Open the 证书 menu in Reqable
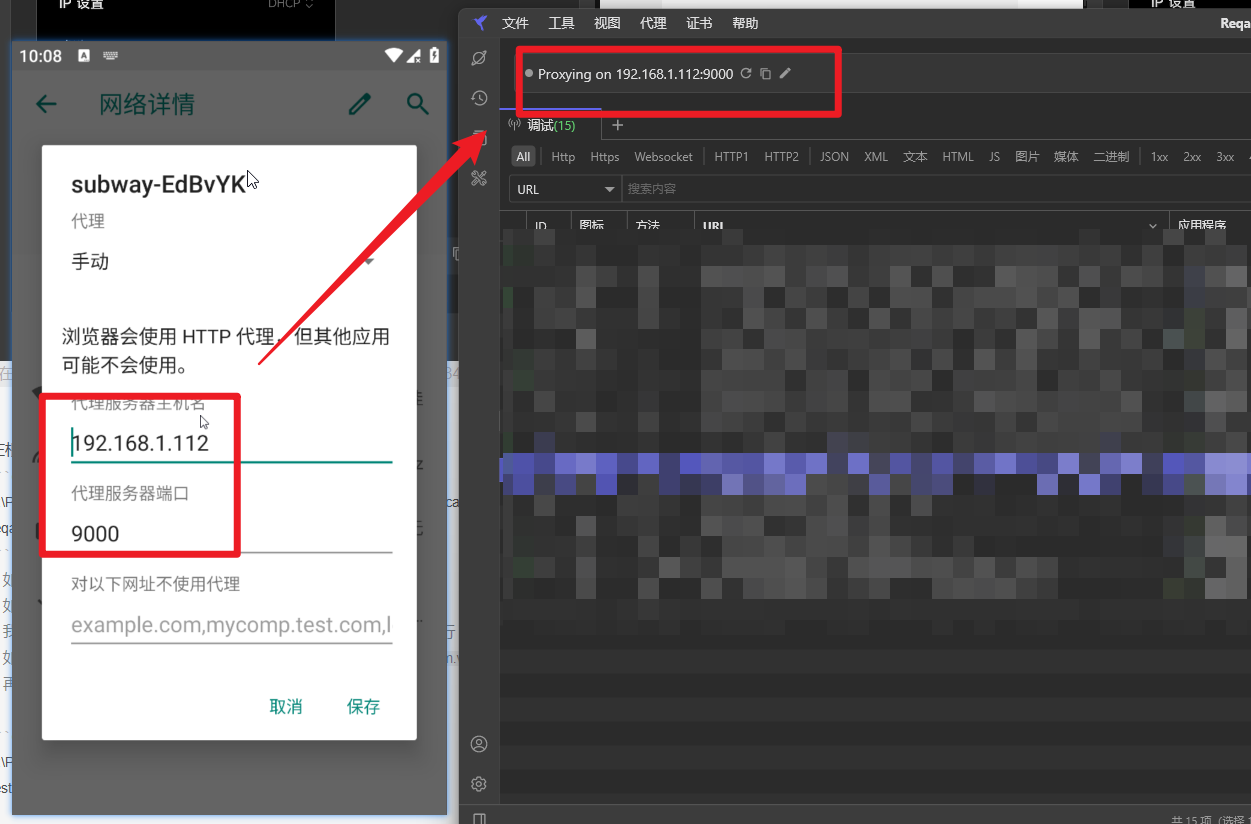 coord(699,23)
